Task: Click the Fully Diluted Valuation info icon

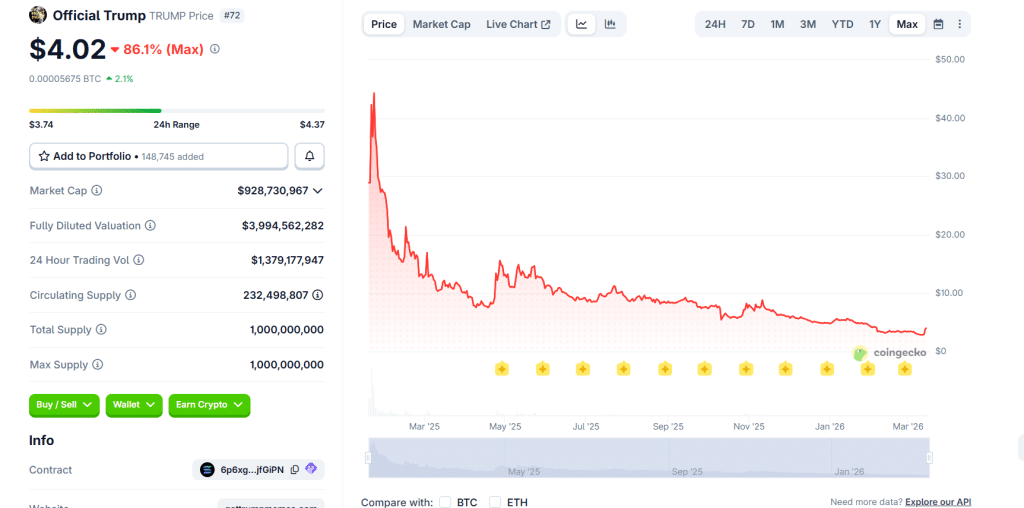Action: (x=150, y=226)
